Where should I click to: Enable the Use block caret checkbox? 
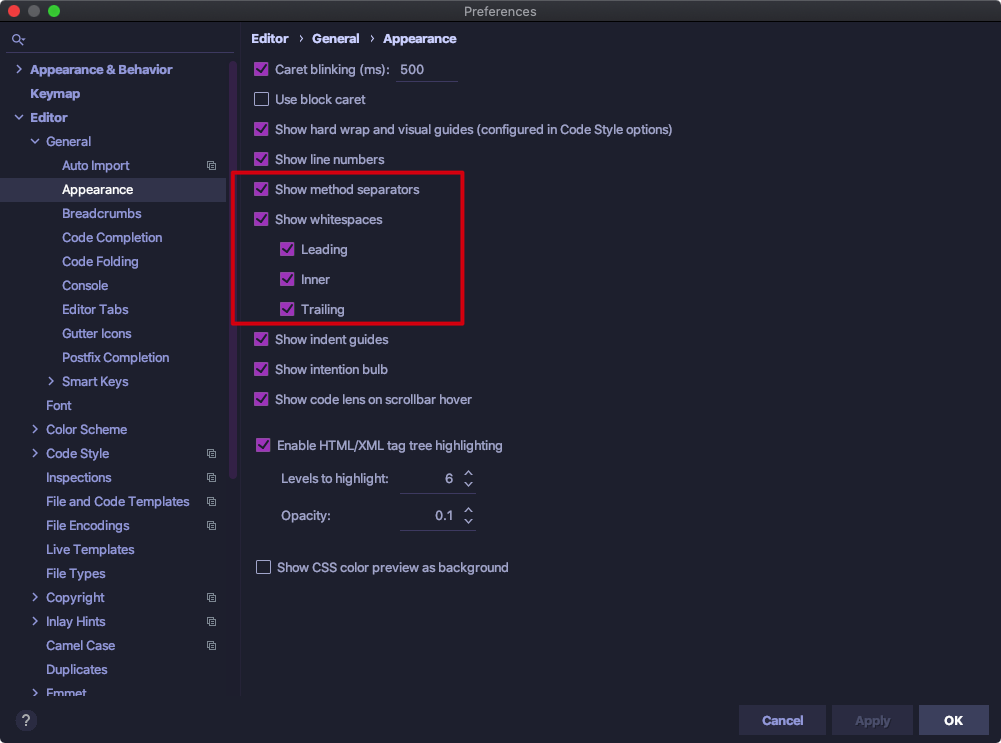(x=262, y=100)
